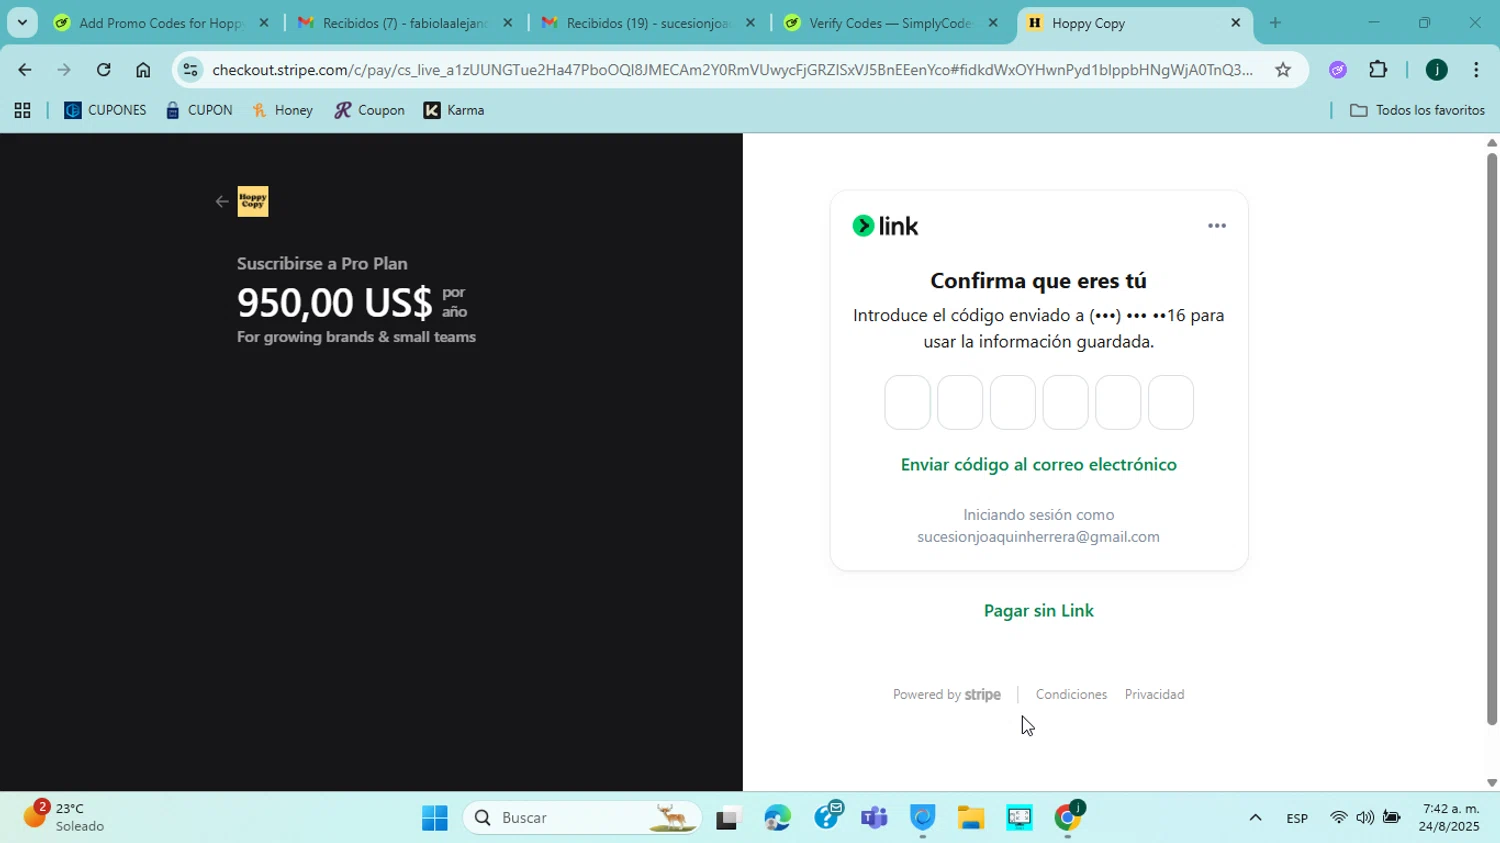Viewport: 1500px width, 843px height.
Task: Close the Add Promo Codes tab
Action: (264, 23)
